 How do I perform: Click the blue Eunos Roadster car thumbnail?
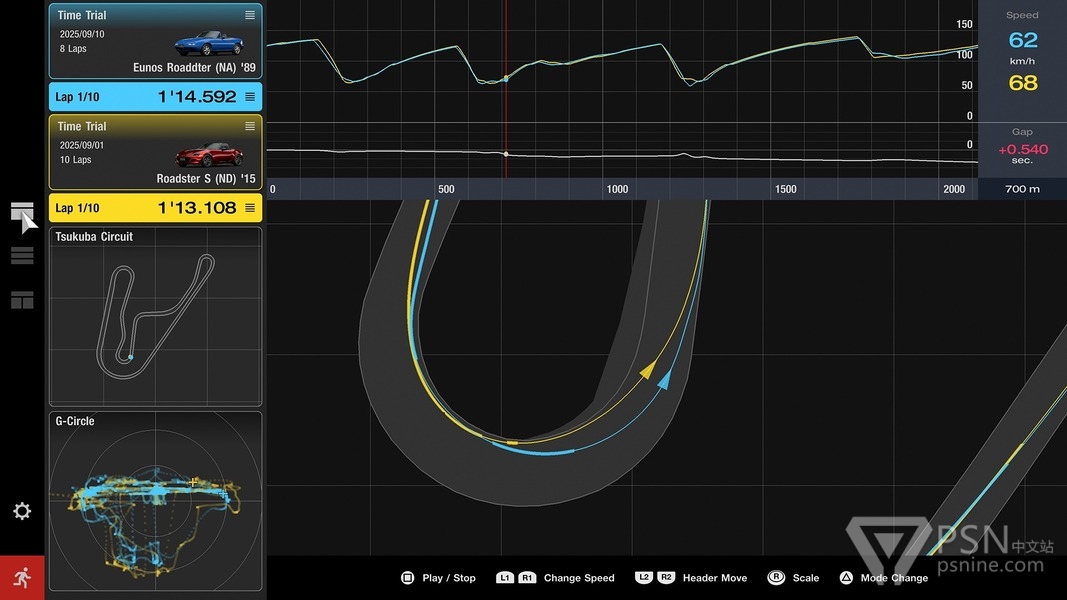coord(209,42)
